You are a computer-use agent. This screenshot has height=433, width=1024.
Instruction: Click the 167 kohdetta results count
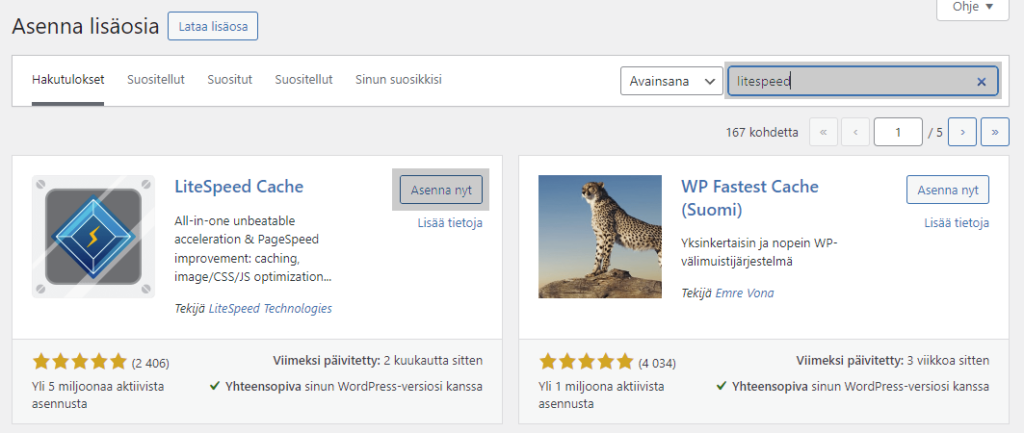pos(761,133)
